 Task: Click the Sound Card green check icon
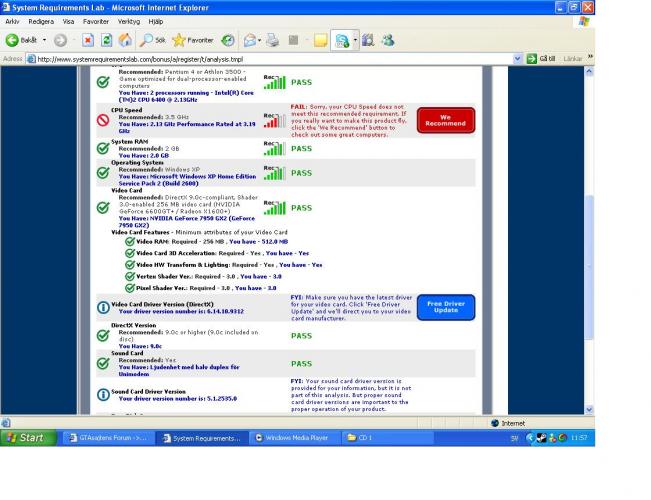coord(103,364)
